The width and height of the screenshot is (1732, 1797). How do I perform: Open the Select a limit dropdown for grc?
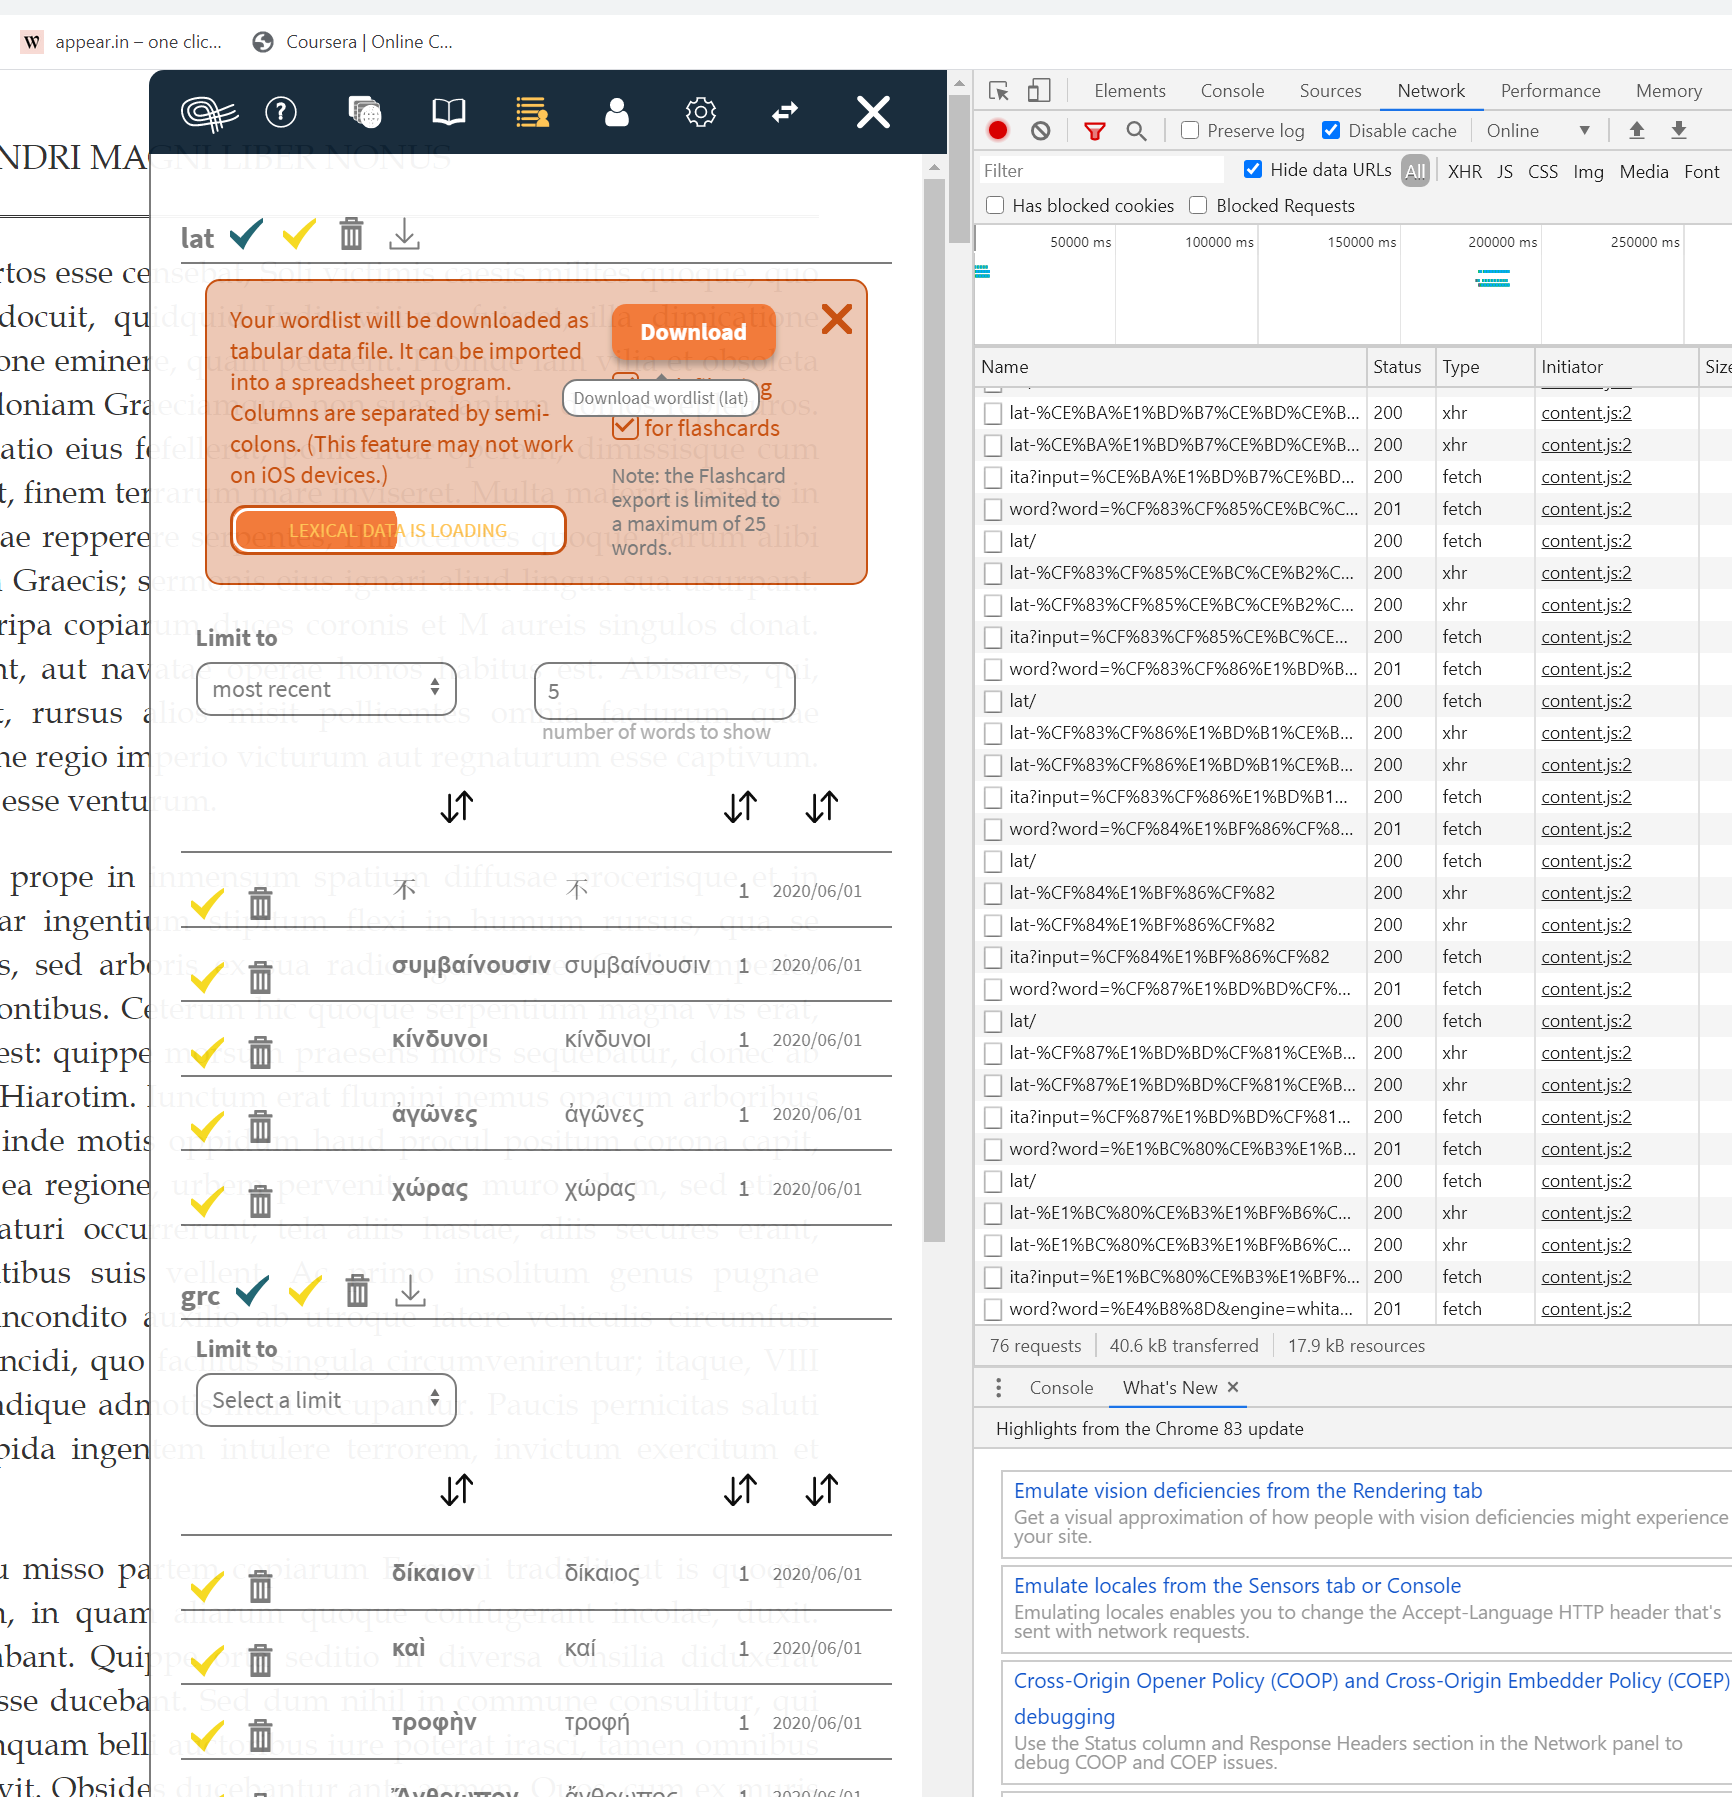[324, 1400]
